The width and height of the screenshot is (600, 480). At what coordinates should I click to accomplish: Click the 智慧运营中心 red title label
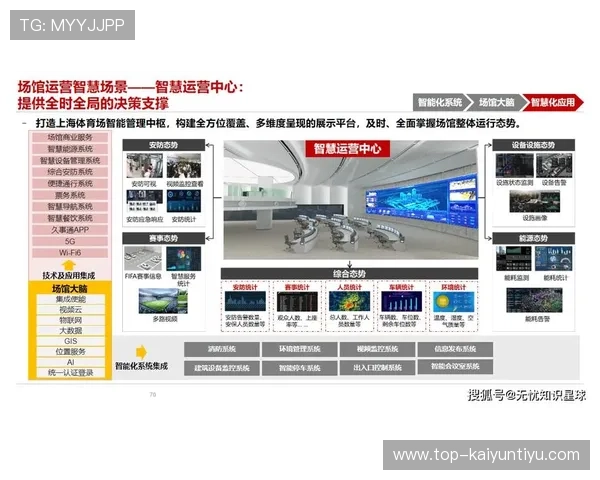[347, 149]
